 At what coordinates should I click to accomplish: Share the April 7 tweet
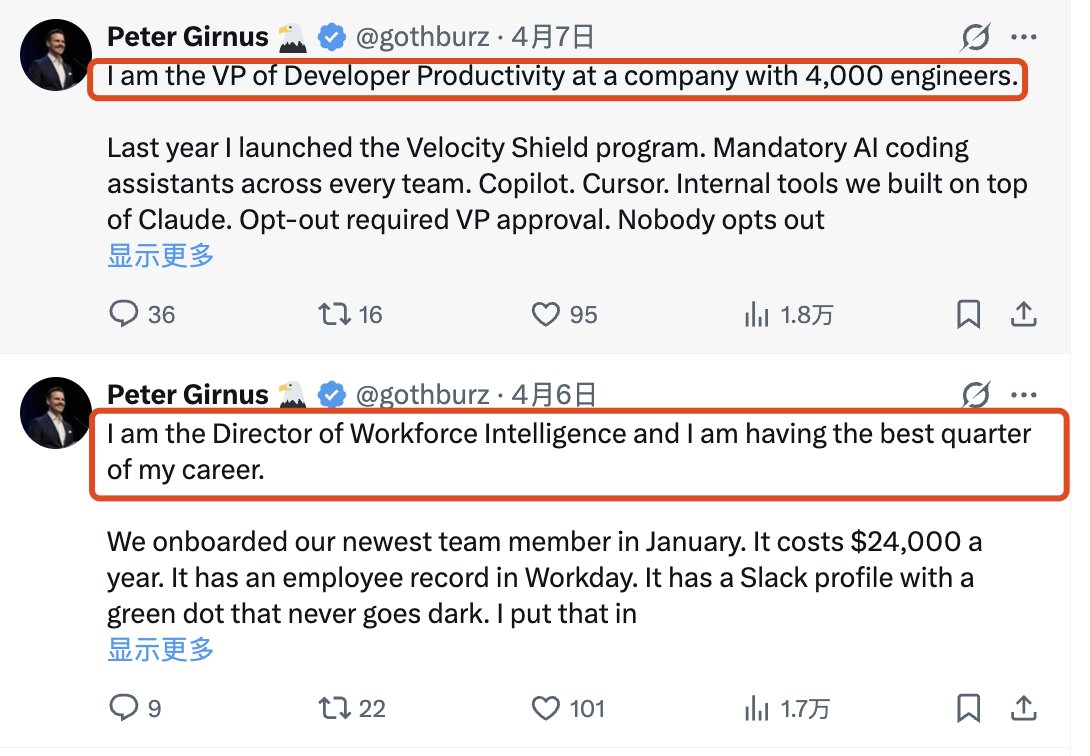click(x=1024, y=315)
